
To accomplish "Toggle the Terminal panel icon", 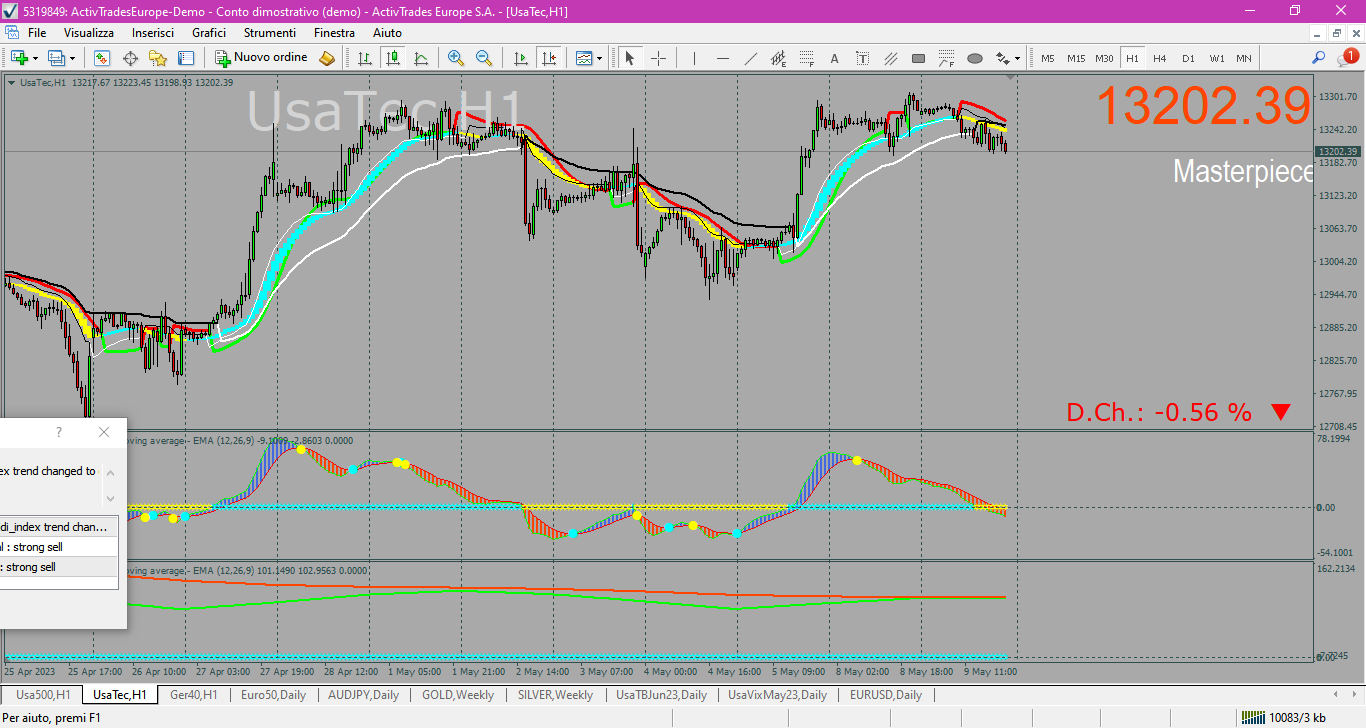I will [x=186, y=58].
